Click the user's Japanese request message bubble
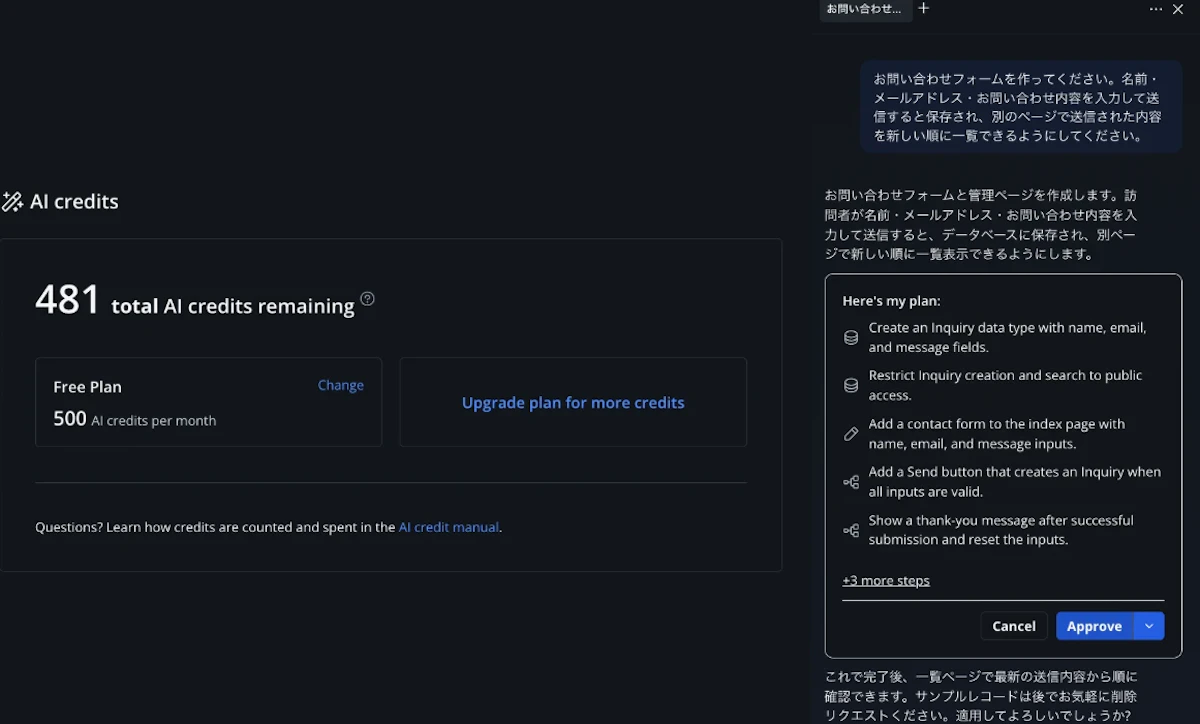Image resolution: width=1200 pixels, height=724 pixels. pos(1021,107)
